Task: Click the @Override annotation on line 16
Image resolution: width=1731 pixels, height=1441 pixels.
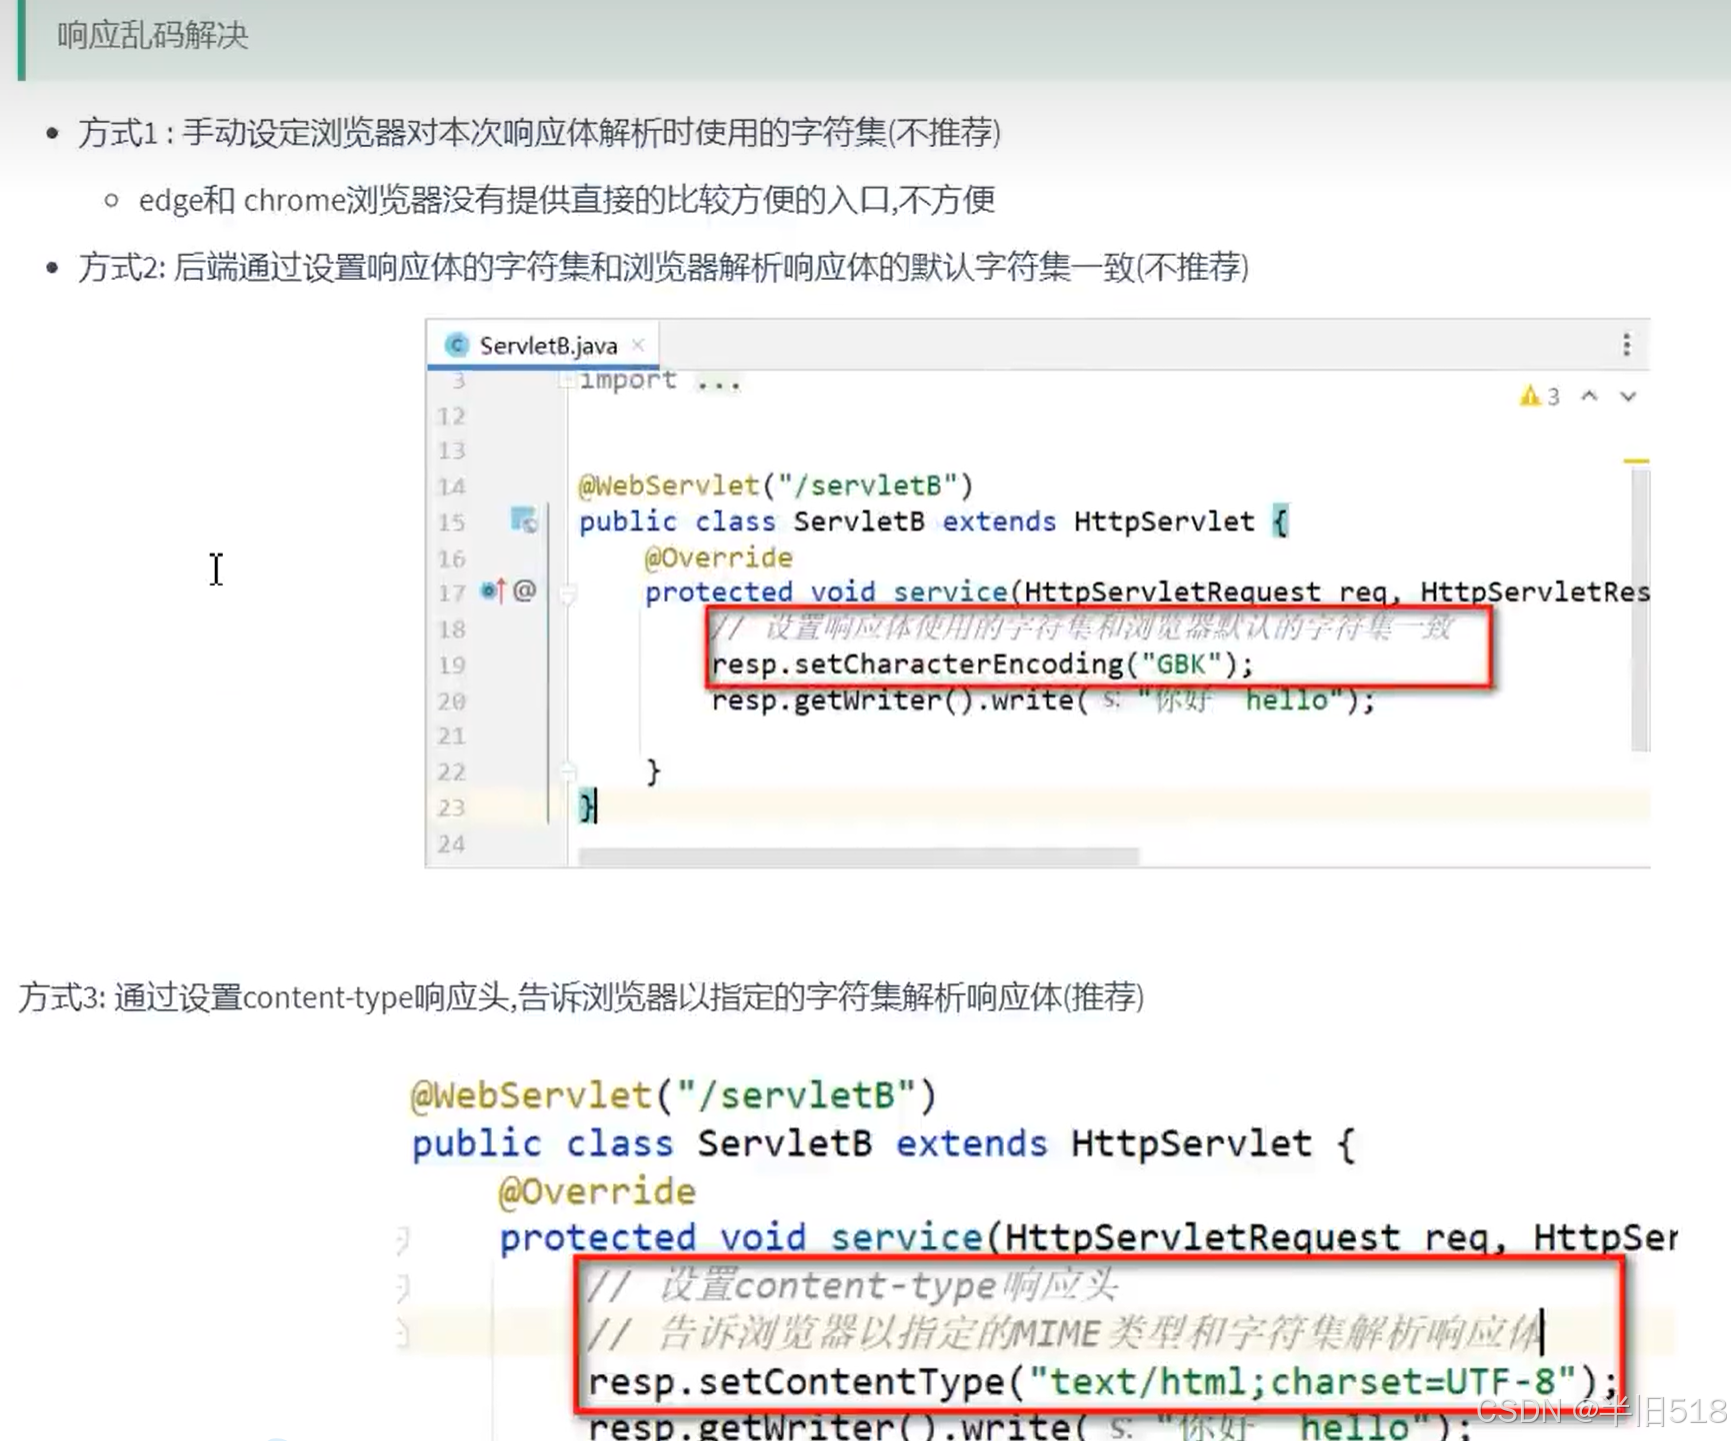Action: [x=719, y=557]
